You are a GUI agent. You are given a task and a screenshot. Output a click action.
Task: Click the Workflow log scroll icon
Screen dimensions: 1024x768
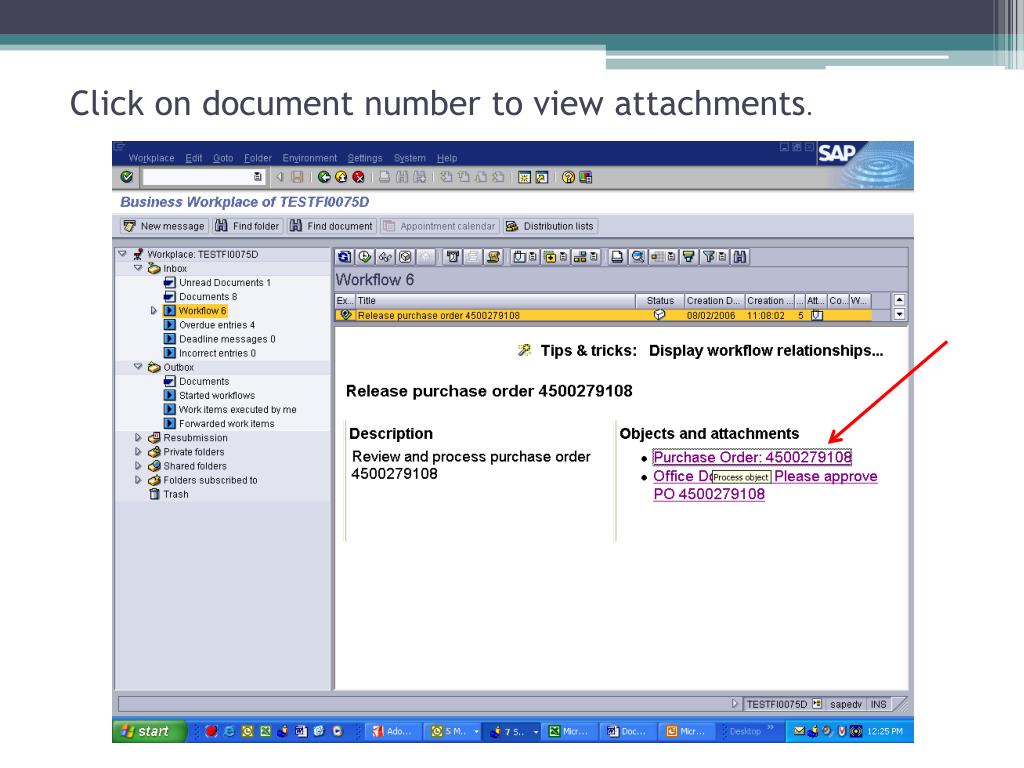click(493, 257)
